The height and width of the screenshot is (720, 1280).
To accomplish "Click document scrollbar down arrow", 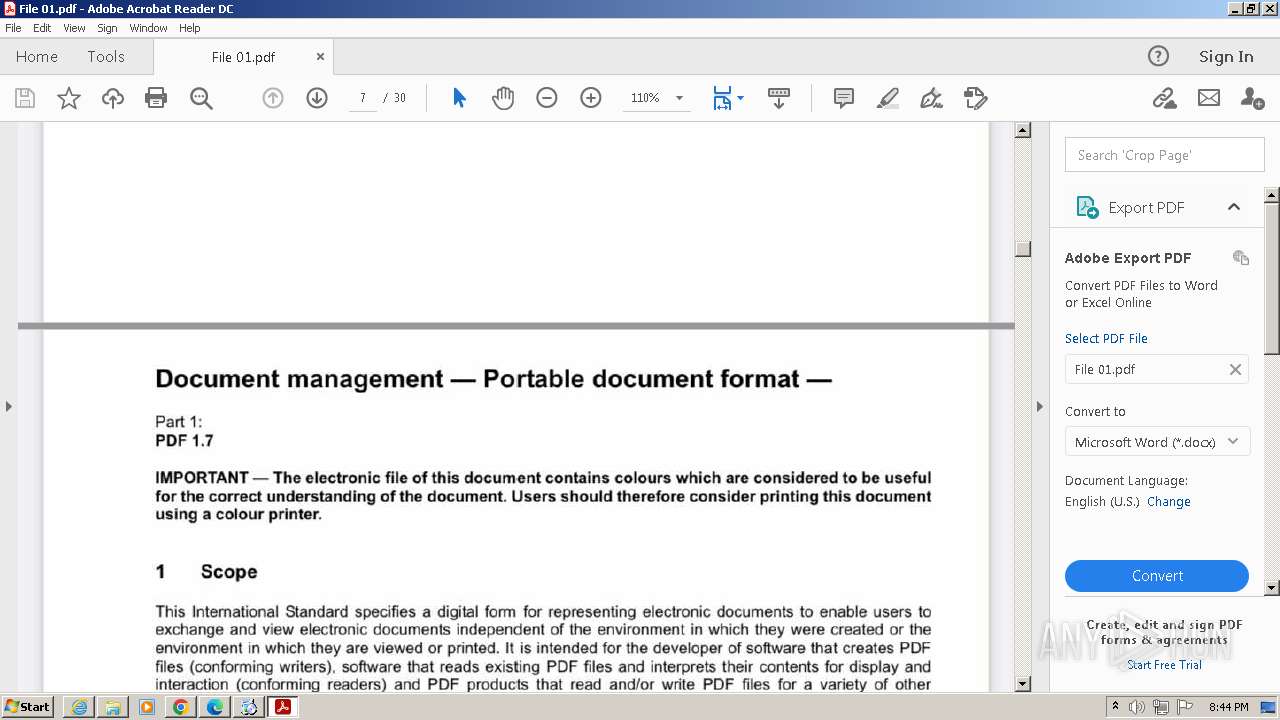I will [x=1023, y=684].
